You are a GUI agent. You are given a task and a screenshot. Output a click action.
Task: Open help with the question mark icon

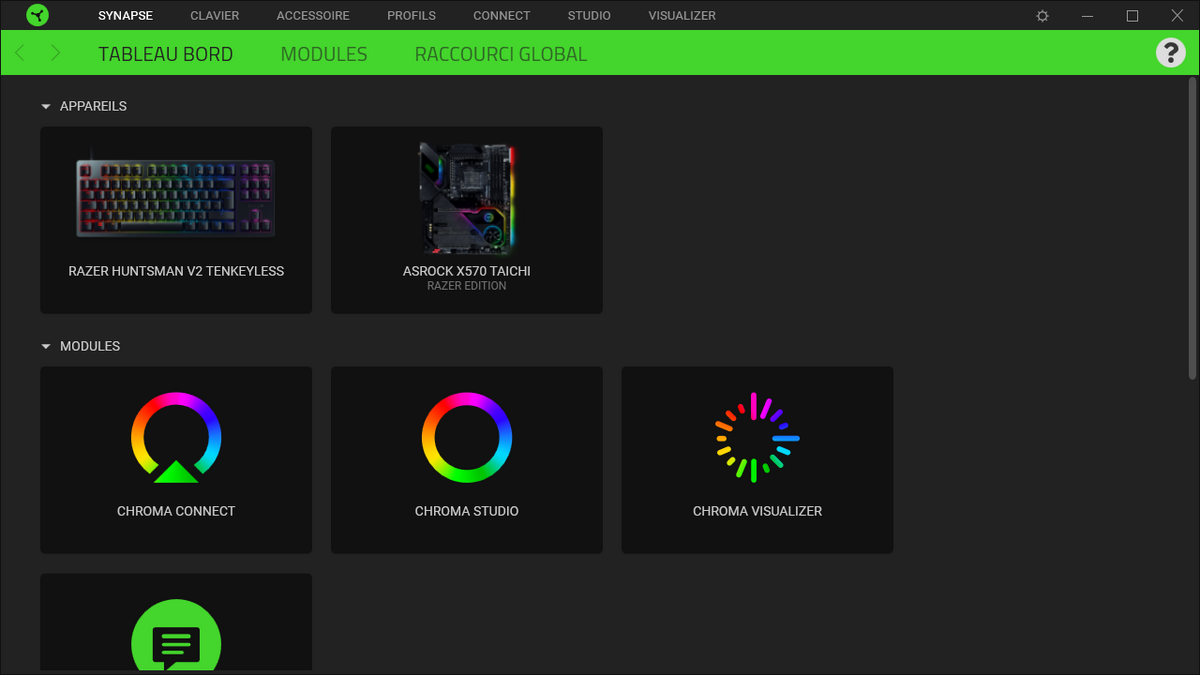click(1171, 52)
